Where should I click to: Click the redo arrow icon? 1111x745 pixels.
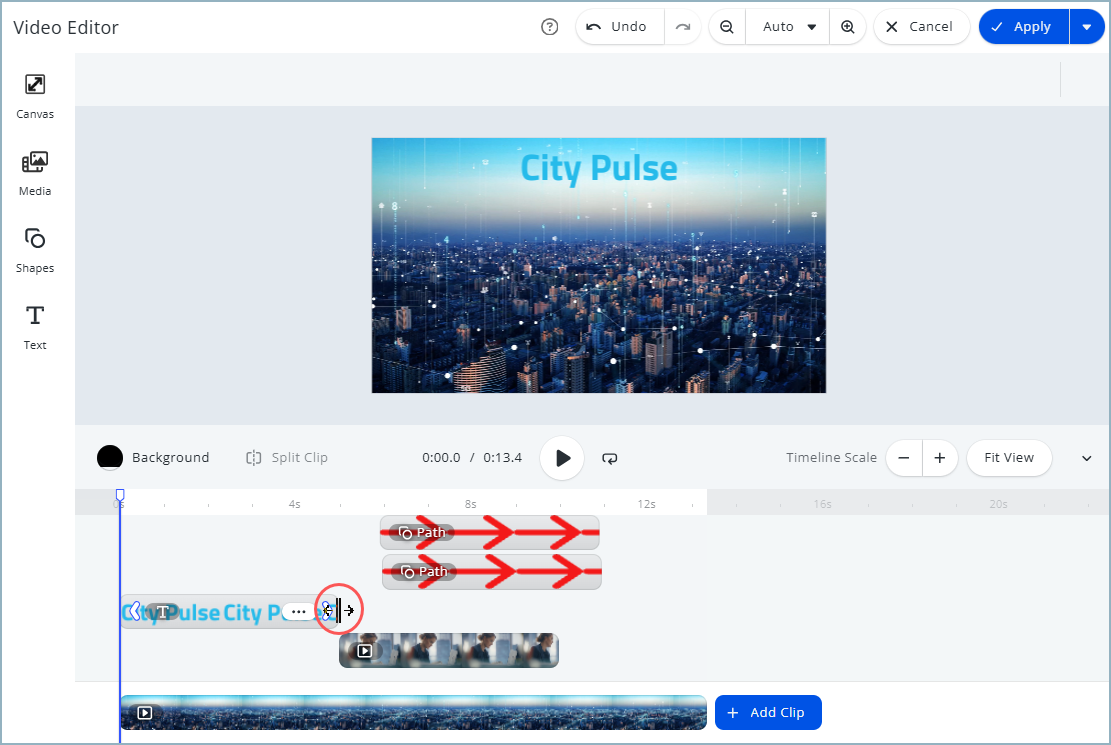pyautogui.click(x=683, y=27)
